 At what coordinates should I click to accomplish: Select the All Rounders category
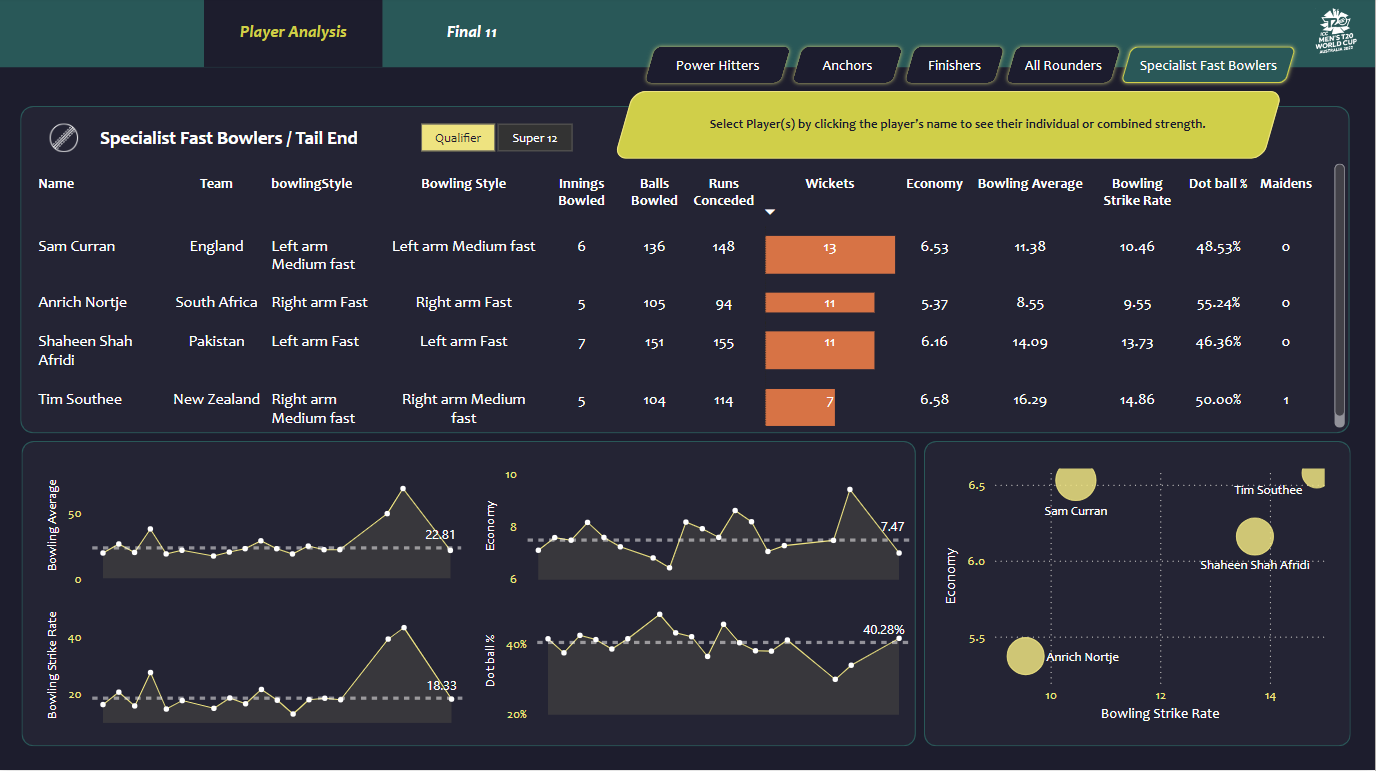click(1062, 64)
